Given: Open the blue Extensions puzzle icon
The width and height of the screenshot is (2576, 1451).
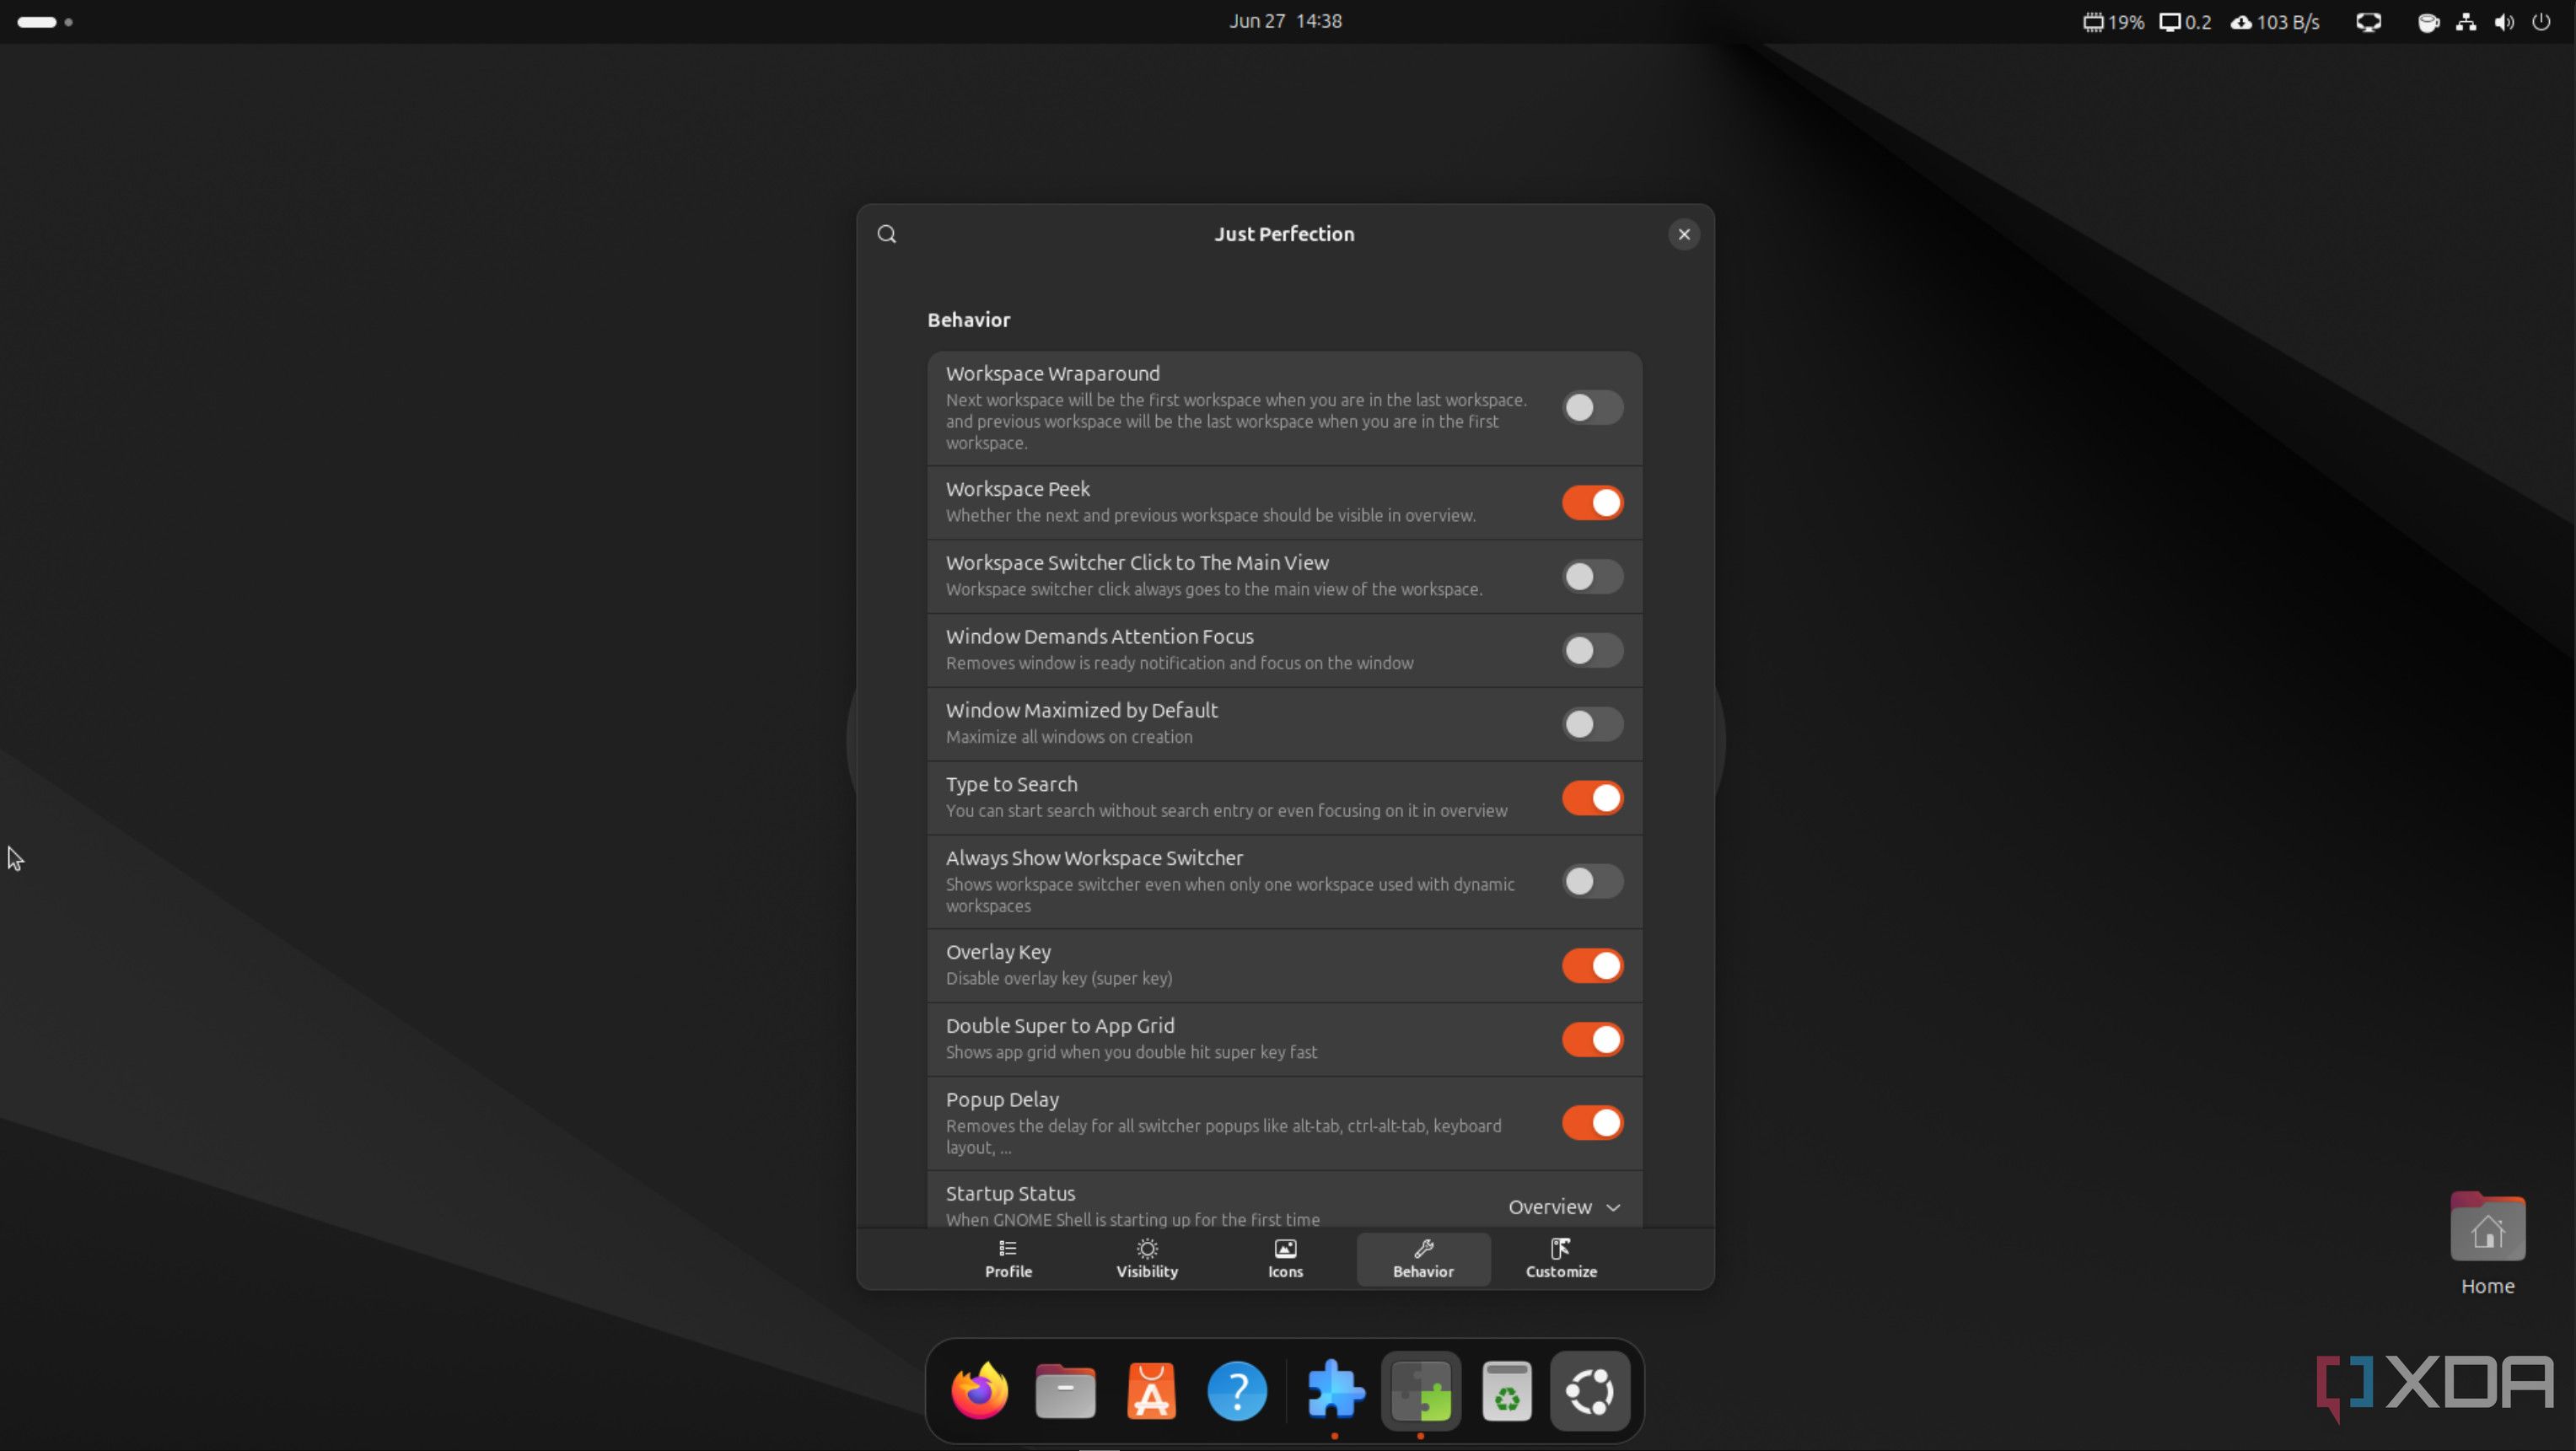Looking at the screenshot, I should [x=1335, y=1391].
